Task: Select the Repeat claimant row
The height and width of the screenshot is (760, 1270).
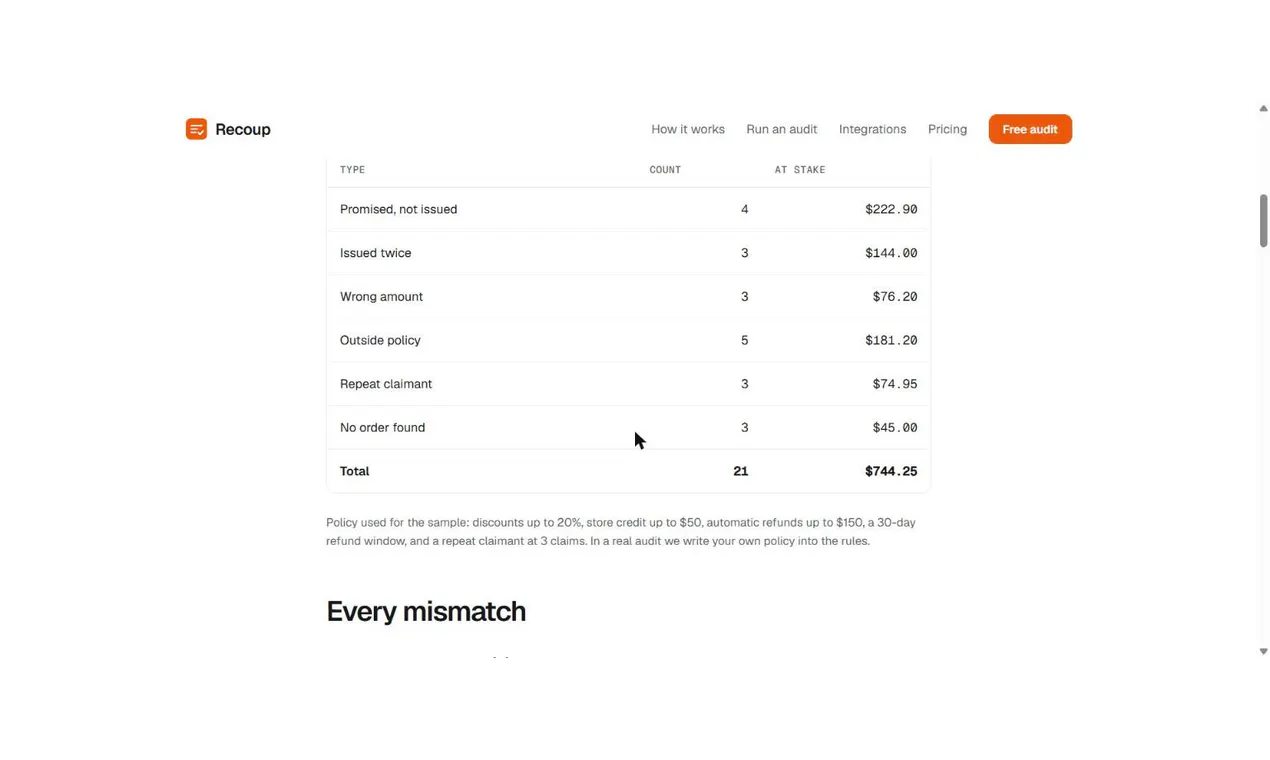Action: pos(628,384)
